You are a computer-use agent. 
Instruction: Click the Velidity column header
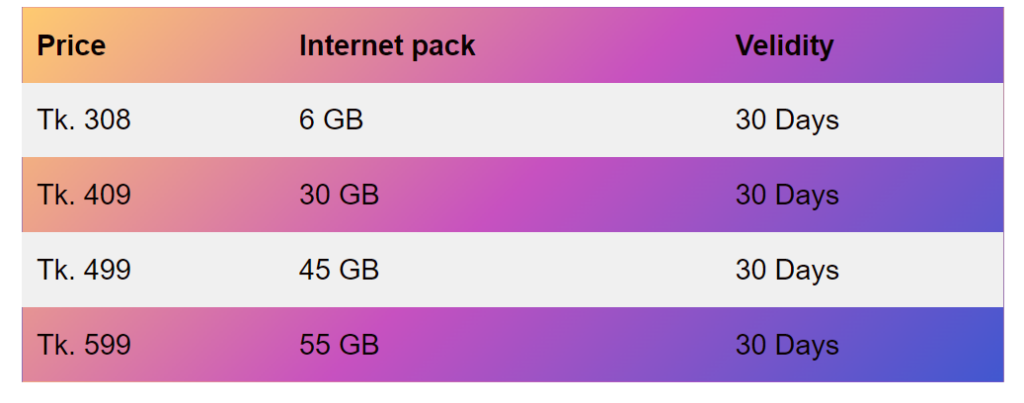pos(784,46)
